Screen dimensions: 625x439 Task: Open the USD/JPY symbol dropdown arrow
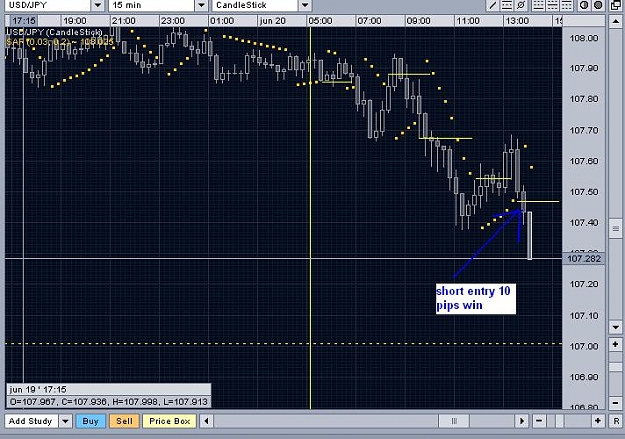(98, 5)
